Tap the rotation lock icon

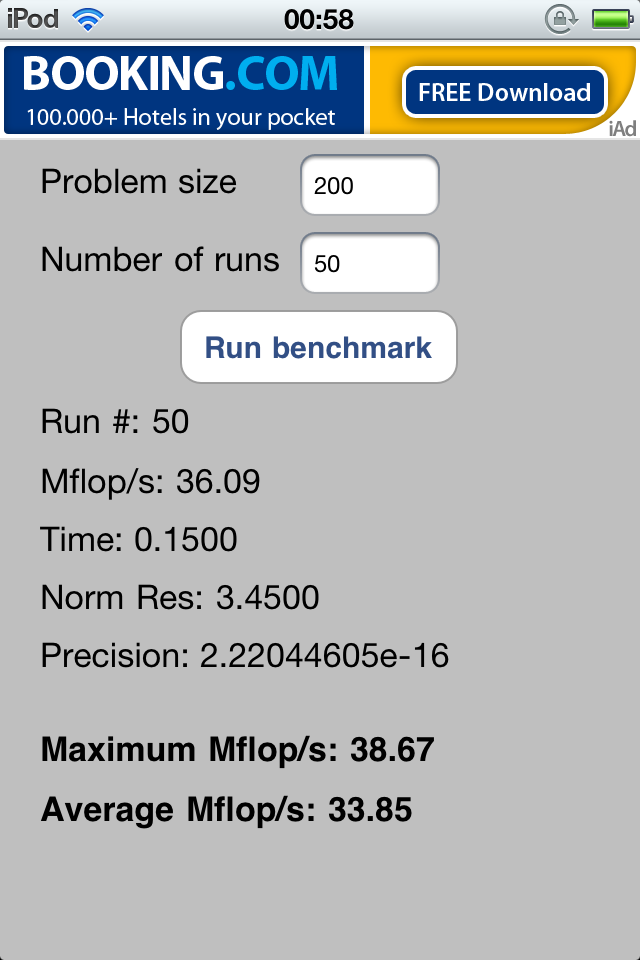(561, 19)
